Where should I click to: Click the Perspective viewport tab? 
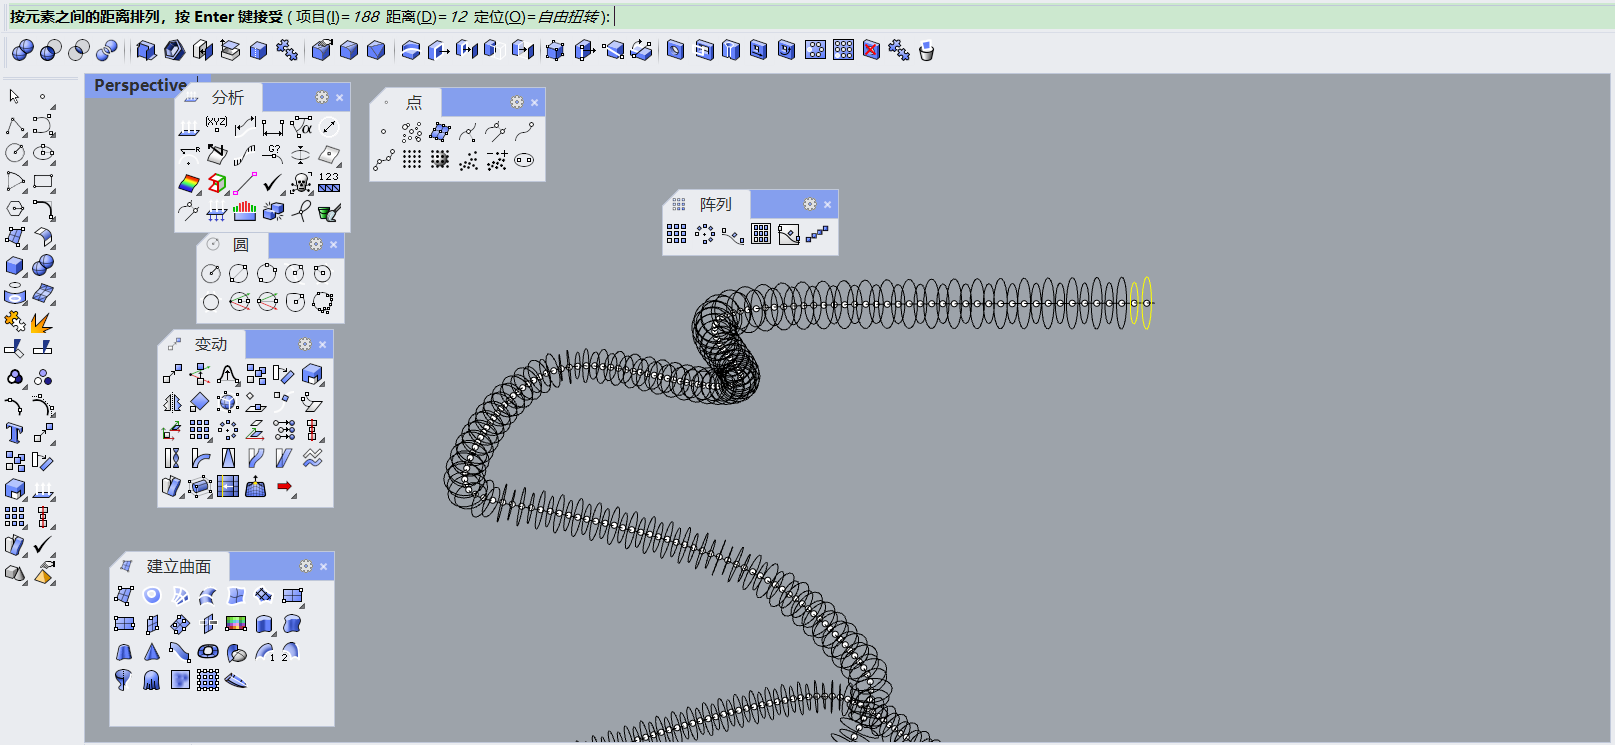click(x=140, y=85)
